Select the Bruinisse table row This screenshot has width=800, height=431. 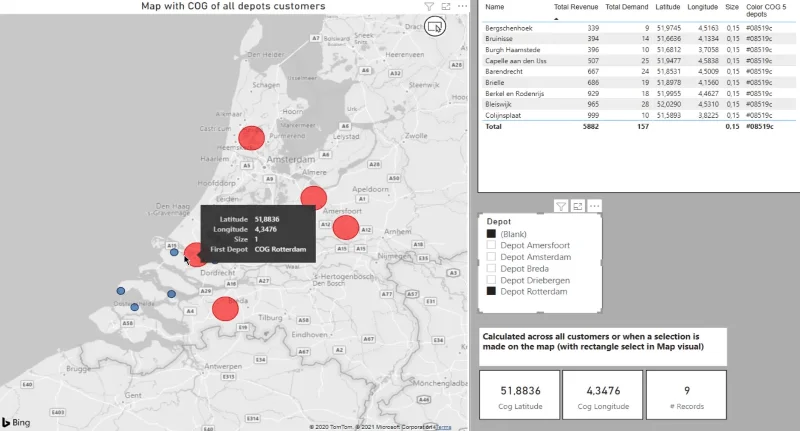(637, 39)
